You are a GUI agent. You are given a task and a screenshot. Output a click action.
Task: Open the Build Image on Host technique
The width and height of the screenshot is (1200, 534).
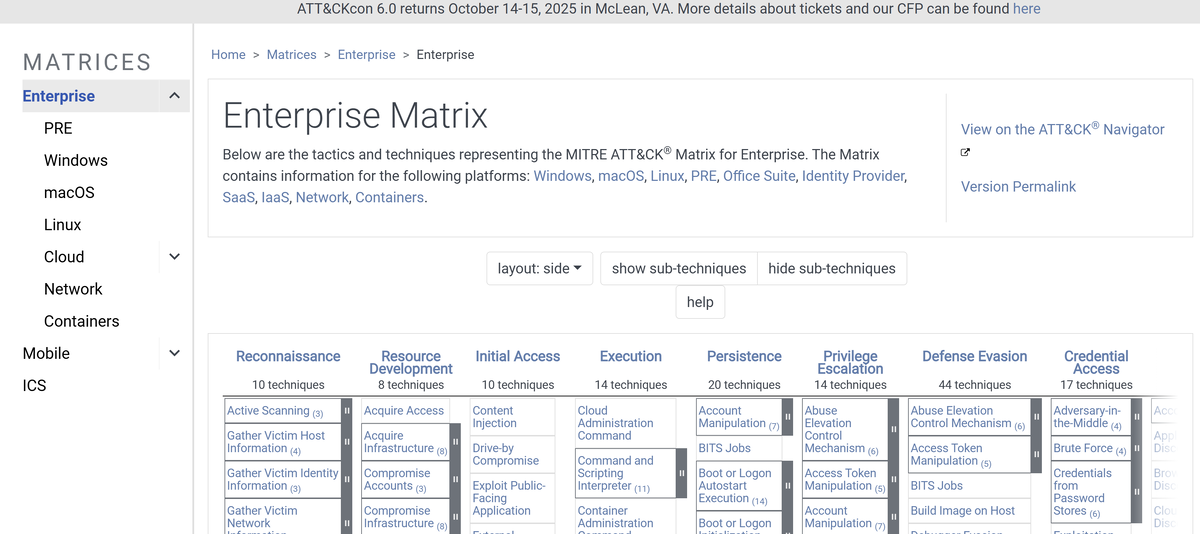(963, 511)
